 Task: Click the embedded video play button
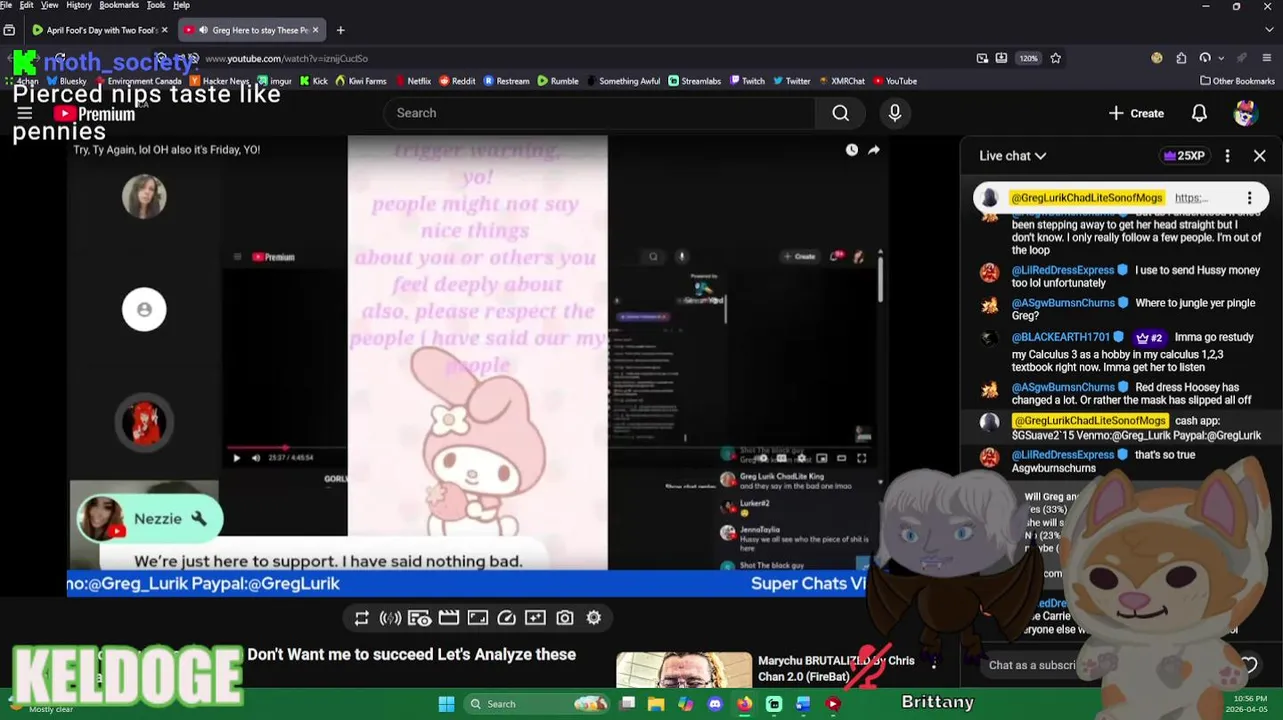pyautogui.click(x=237, y=458)
